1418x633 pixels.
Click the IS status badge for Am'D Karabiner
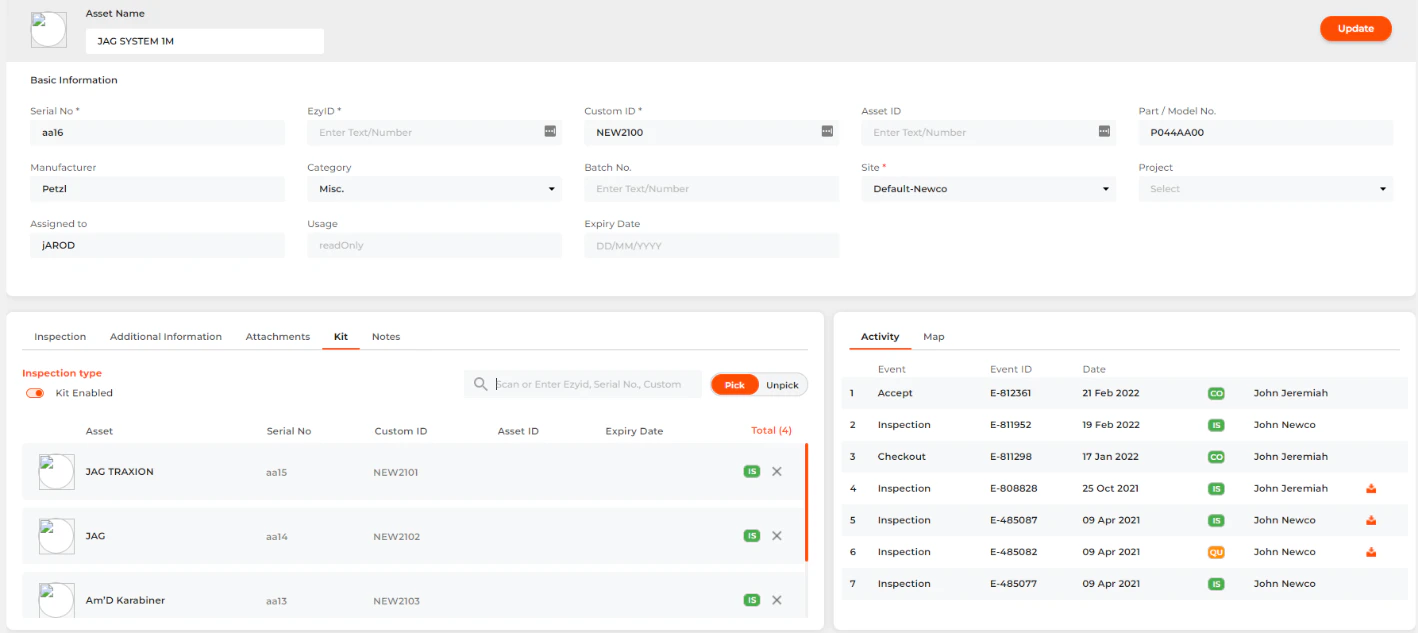click(x=752, y=600)
